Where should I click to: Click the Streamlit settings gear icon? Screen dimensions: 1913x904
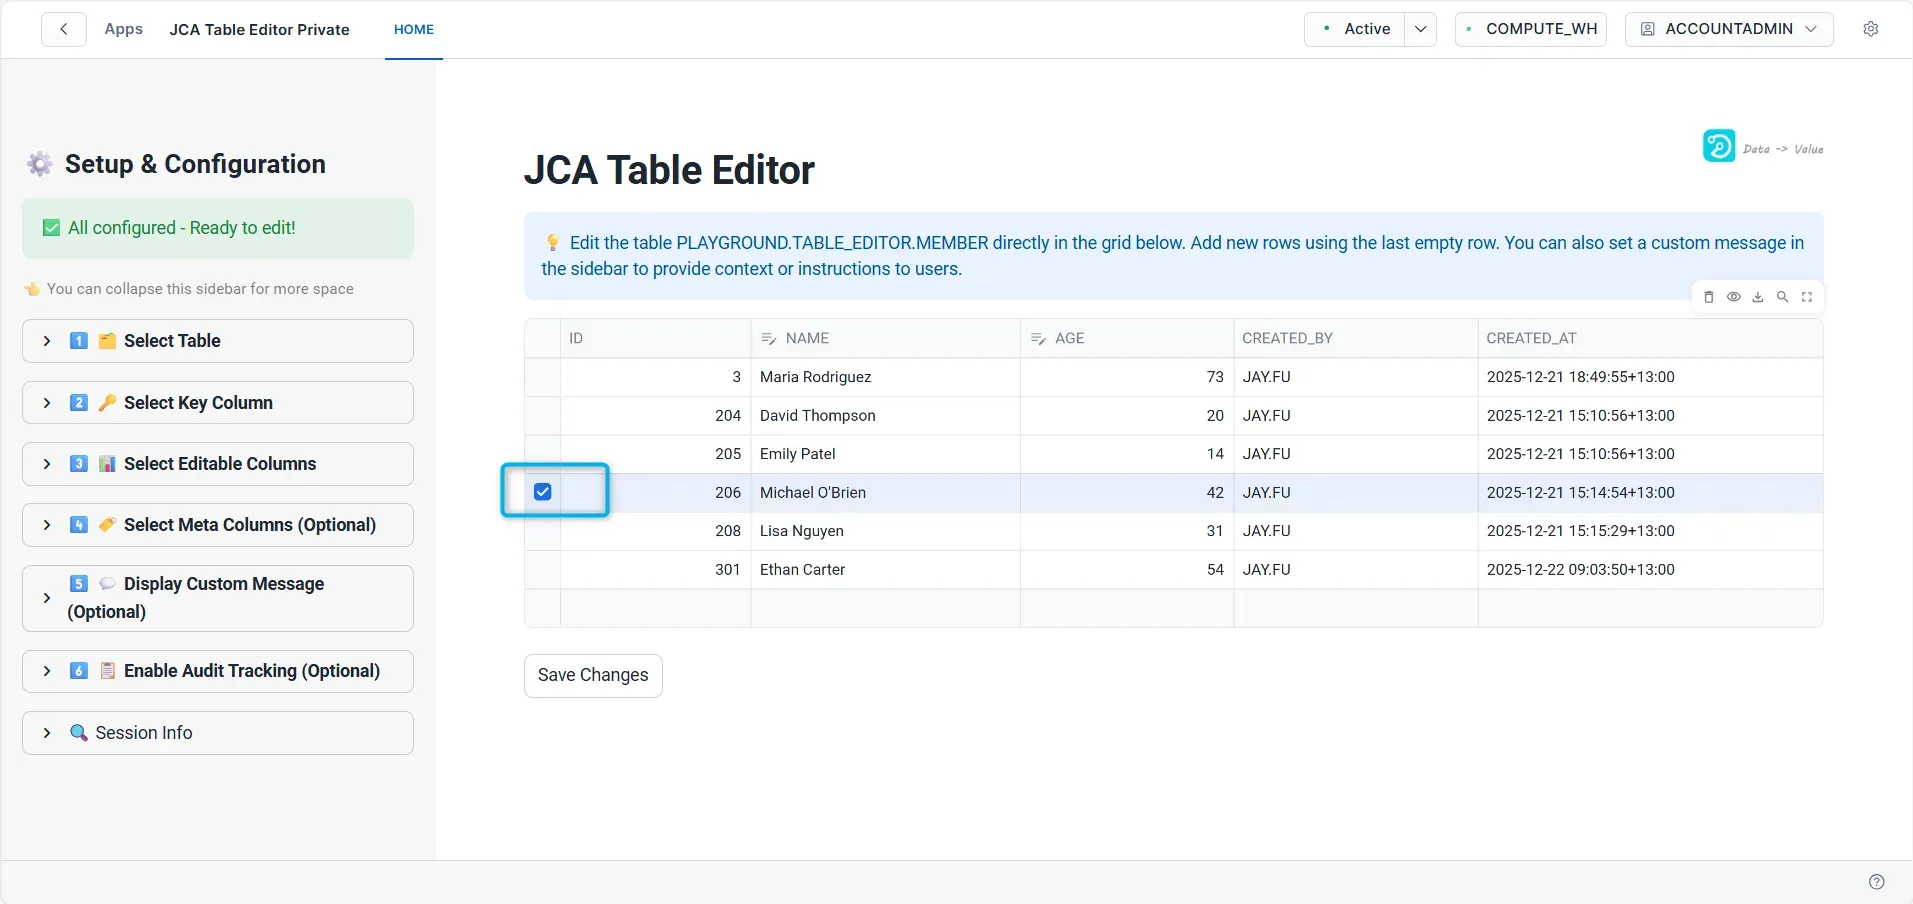coord(1872,28)
